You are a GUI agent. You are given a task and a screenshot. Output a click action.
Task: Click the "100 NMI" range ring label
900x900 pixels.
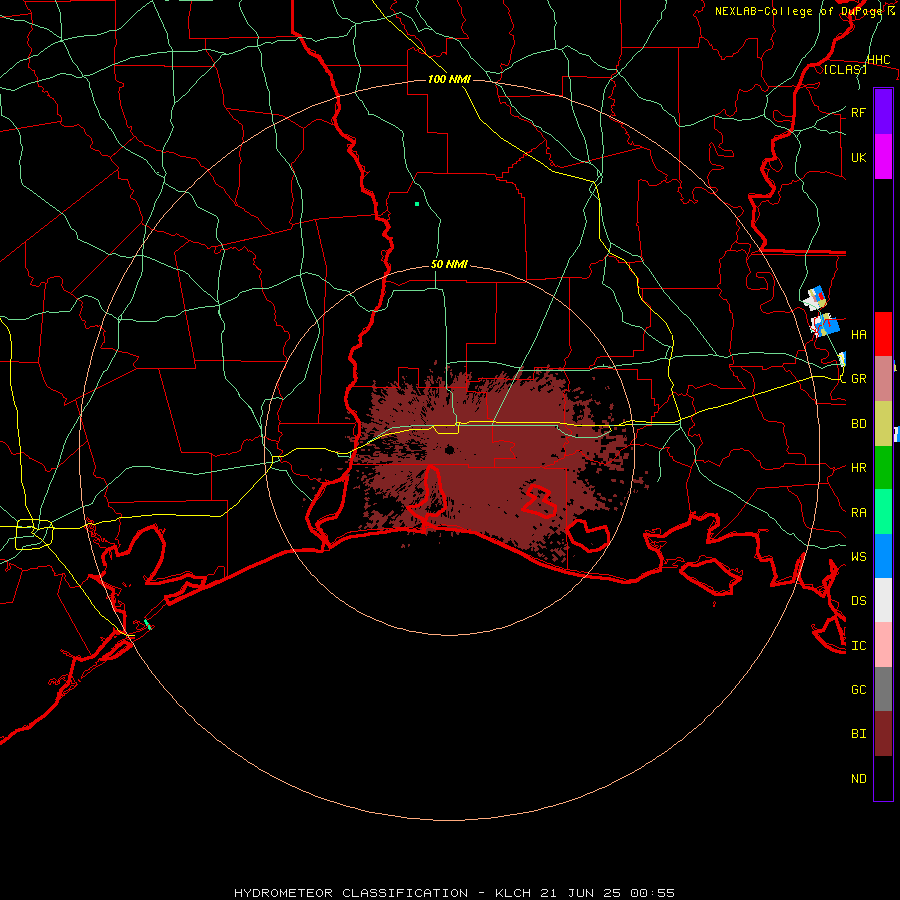(449, 79)
